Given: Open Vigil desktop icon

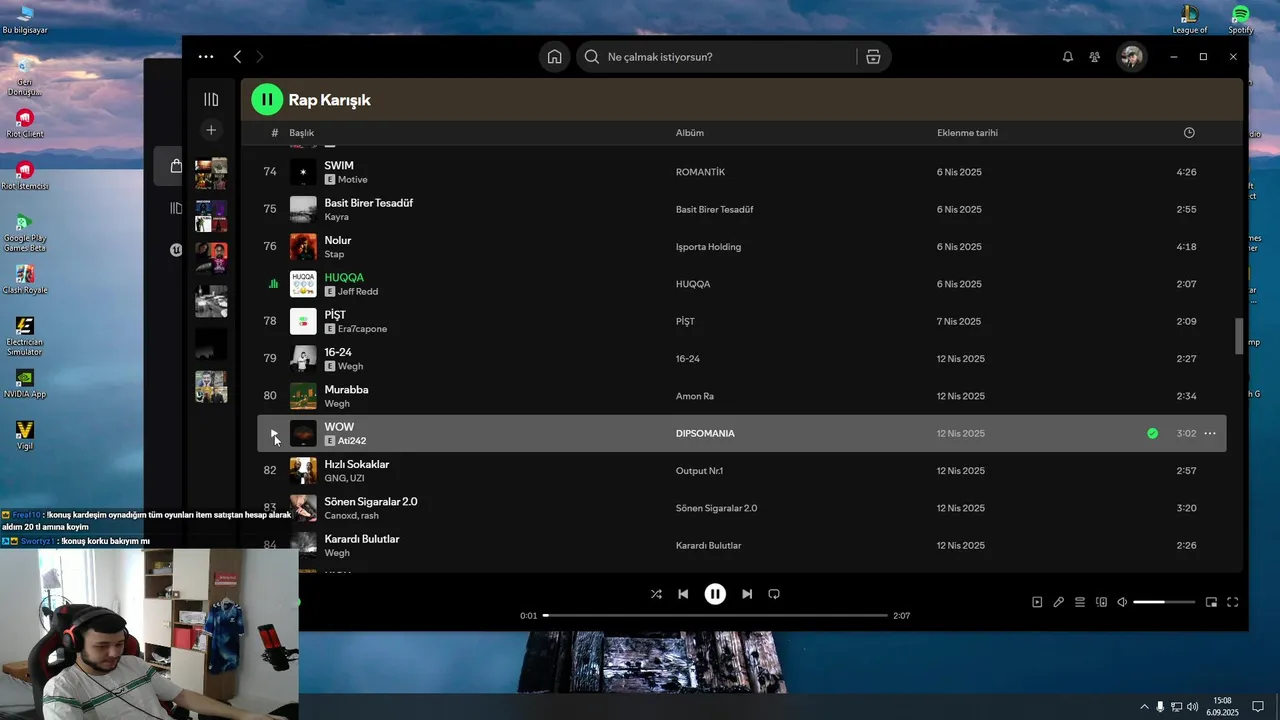Looking at the screenshot, I should click(25, 435).
